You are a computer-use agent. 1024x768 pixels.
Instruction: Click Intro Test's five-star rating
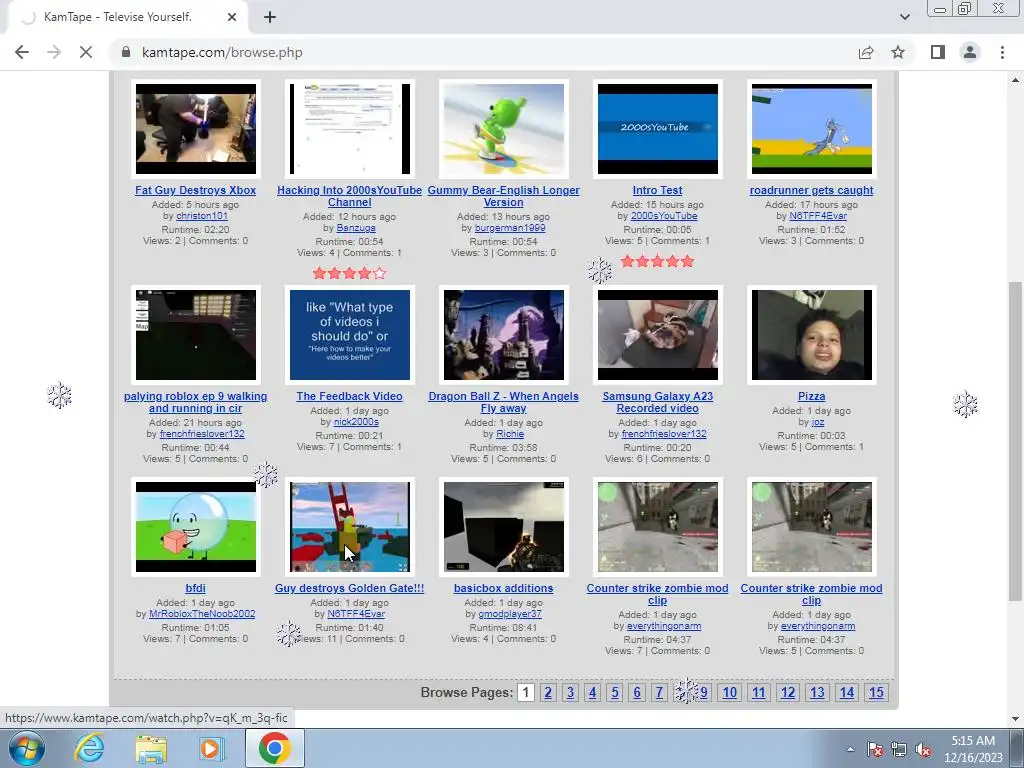(657, 261)
